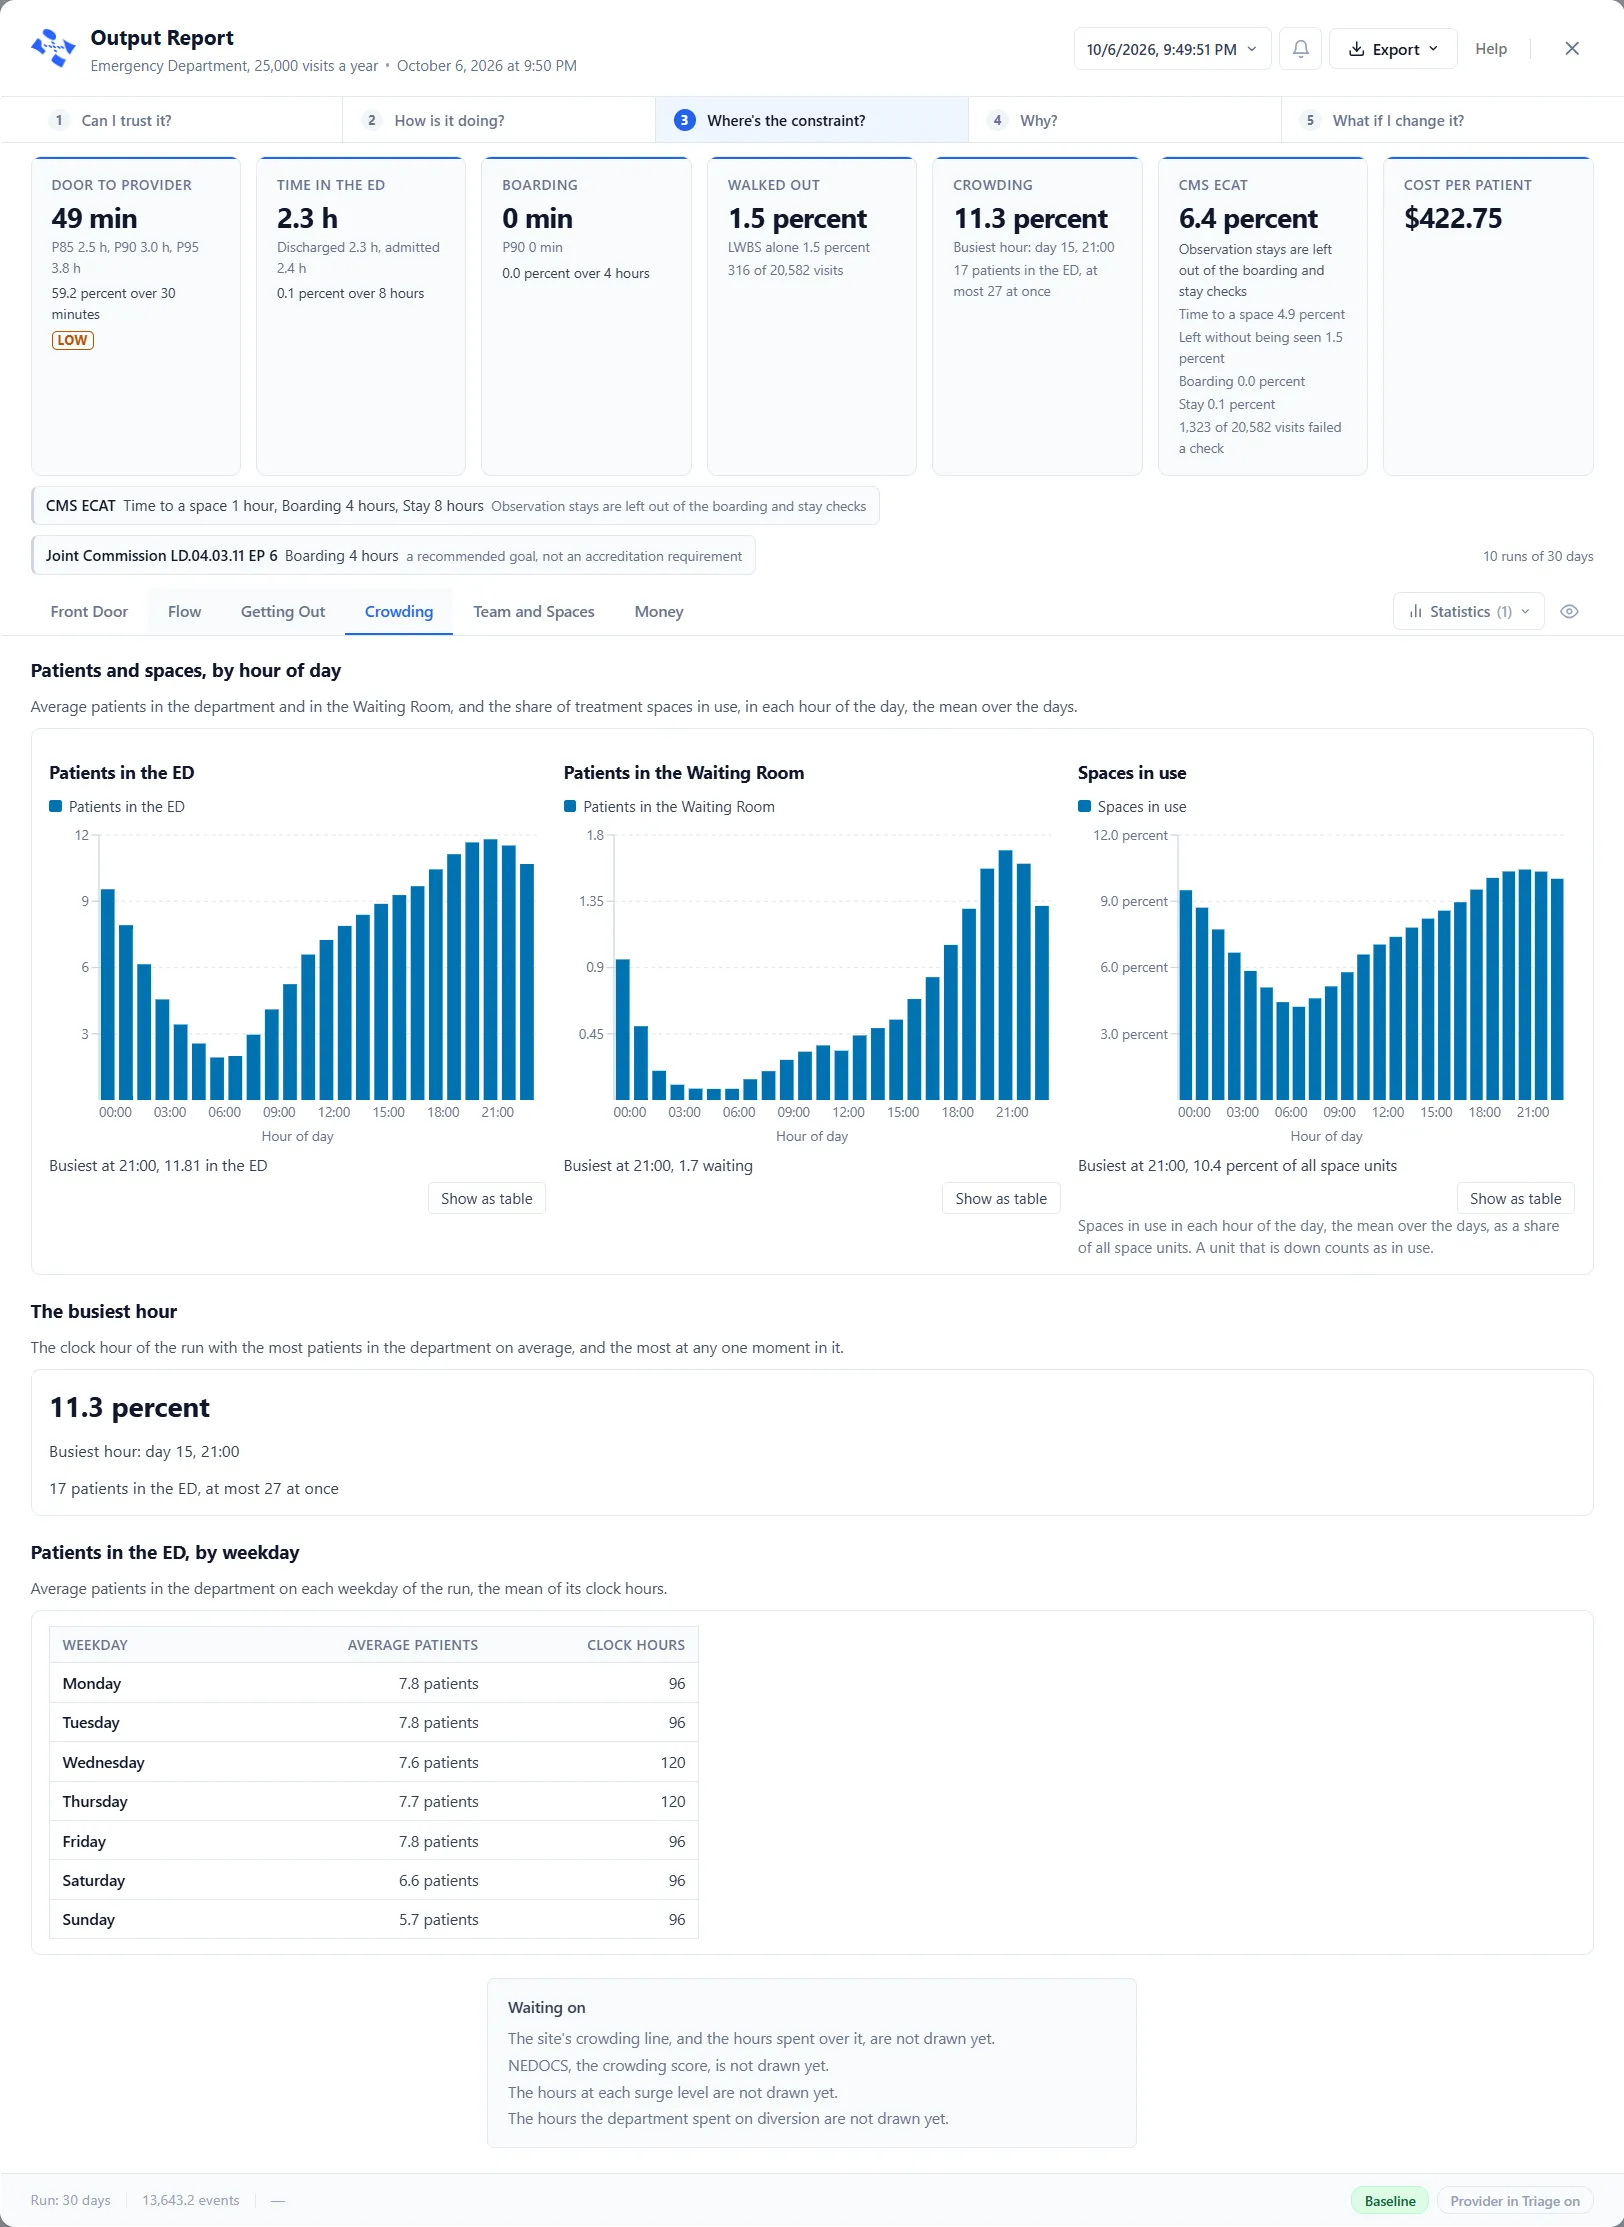Open the run date dropdown 10/6/2026

point(1172,49)
